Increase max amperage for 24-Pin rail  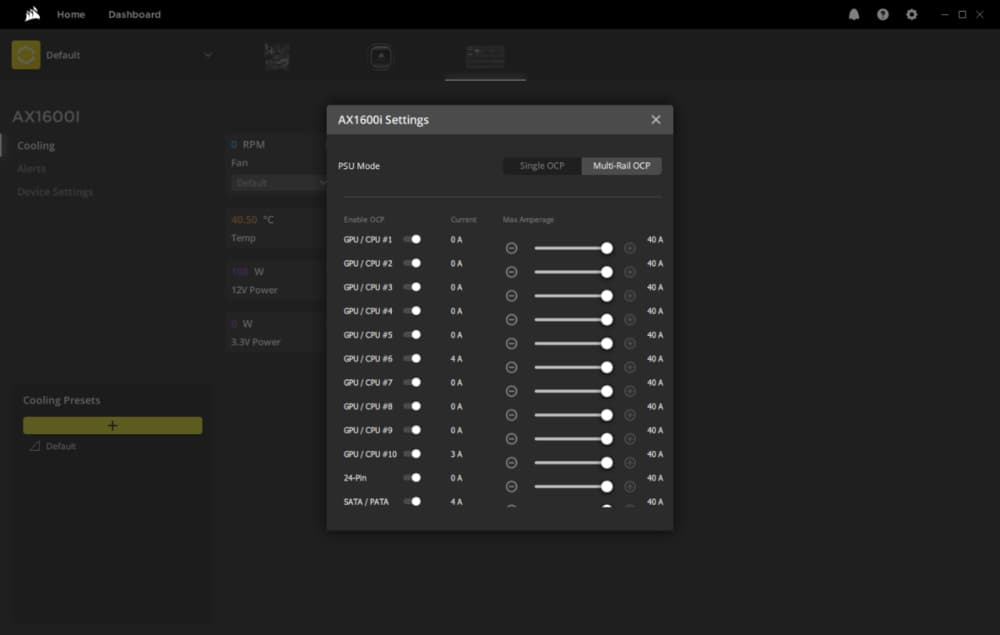pos(629,486)
